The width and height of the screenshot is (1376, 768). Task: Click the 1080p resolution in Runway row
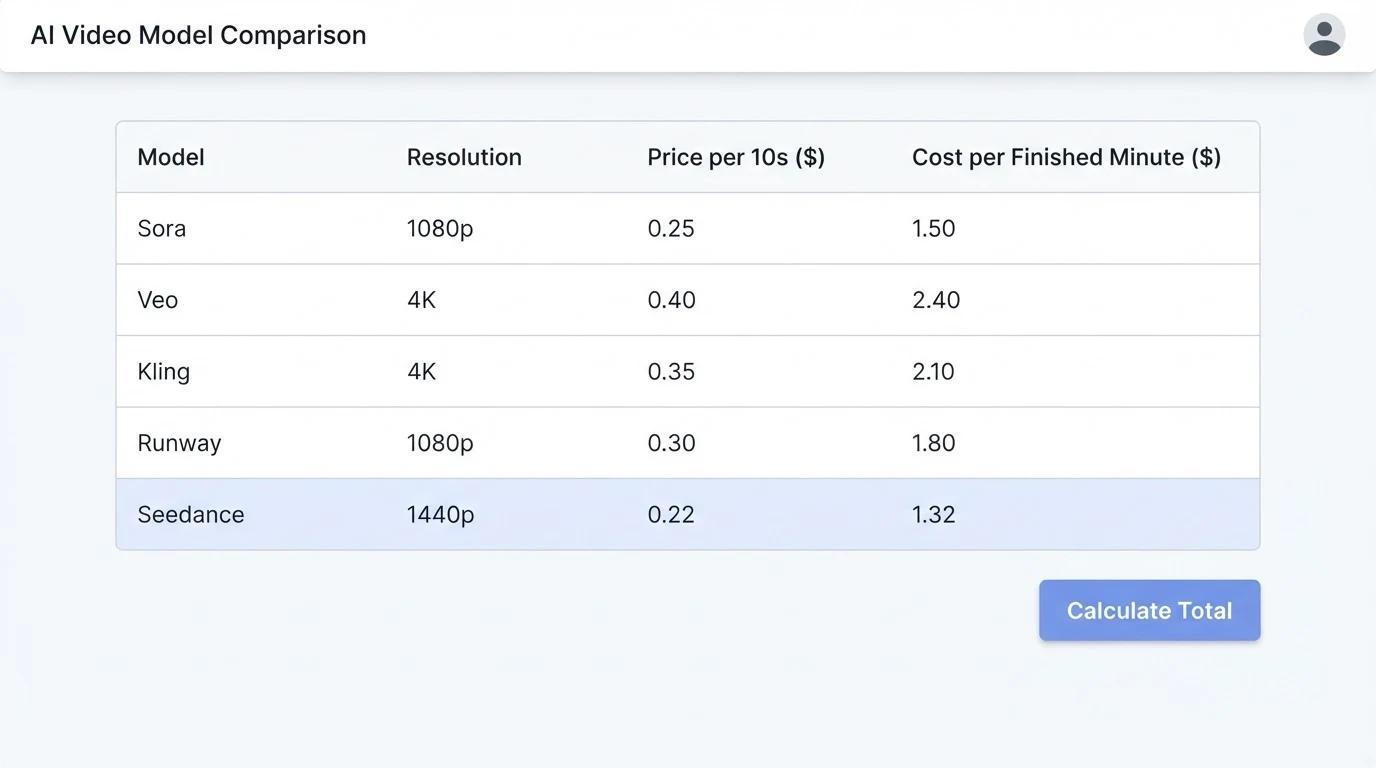(440, 444)
